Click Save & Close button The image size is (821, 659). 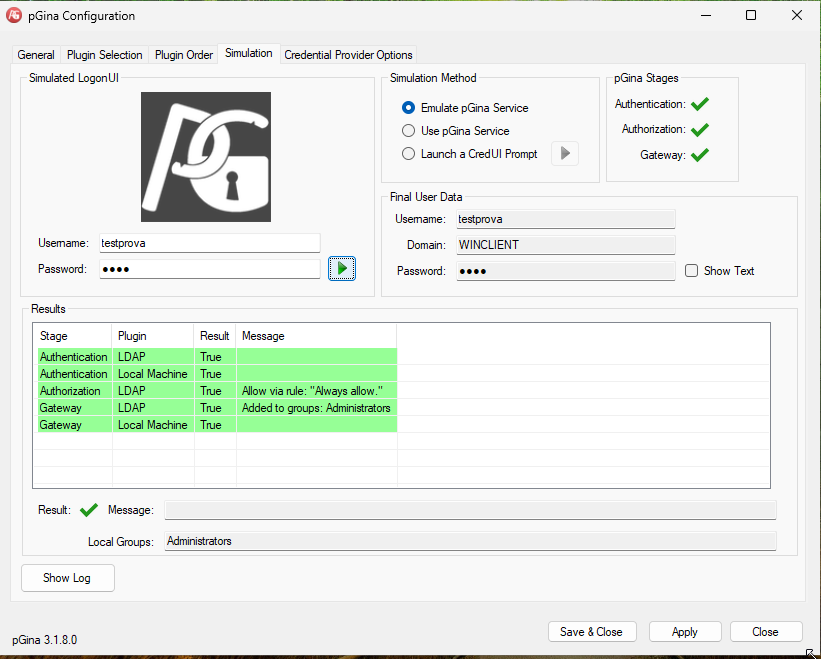[592, 632]
